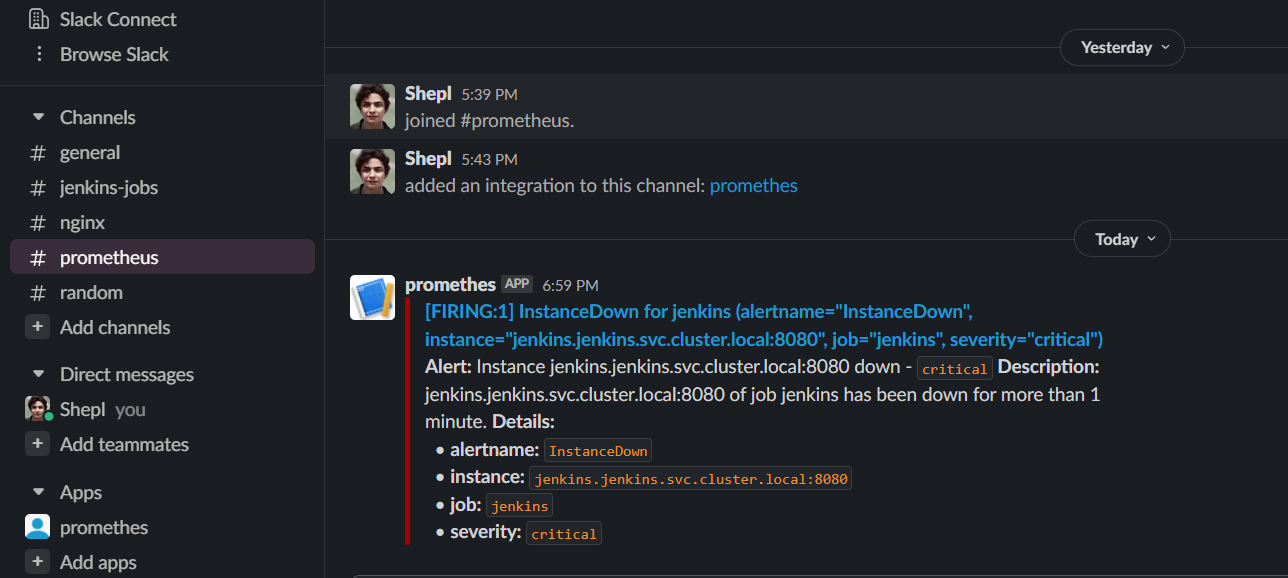
Task: Click Shepl's avatar in Direct messages
Action: 37,409
